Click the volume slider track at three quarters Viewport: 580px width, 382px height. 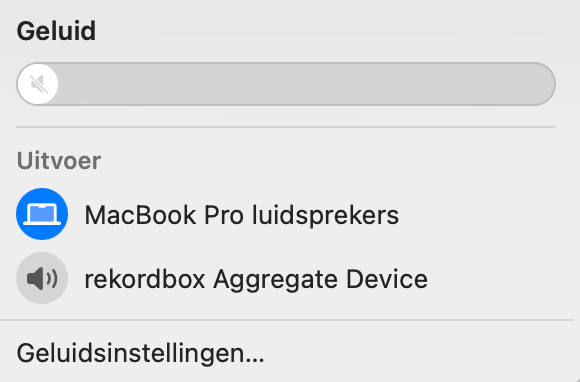[421, 84]
